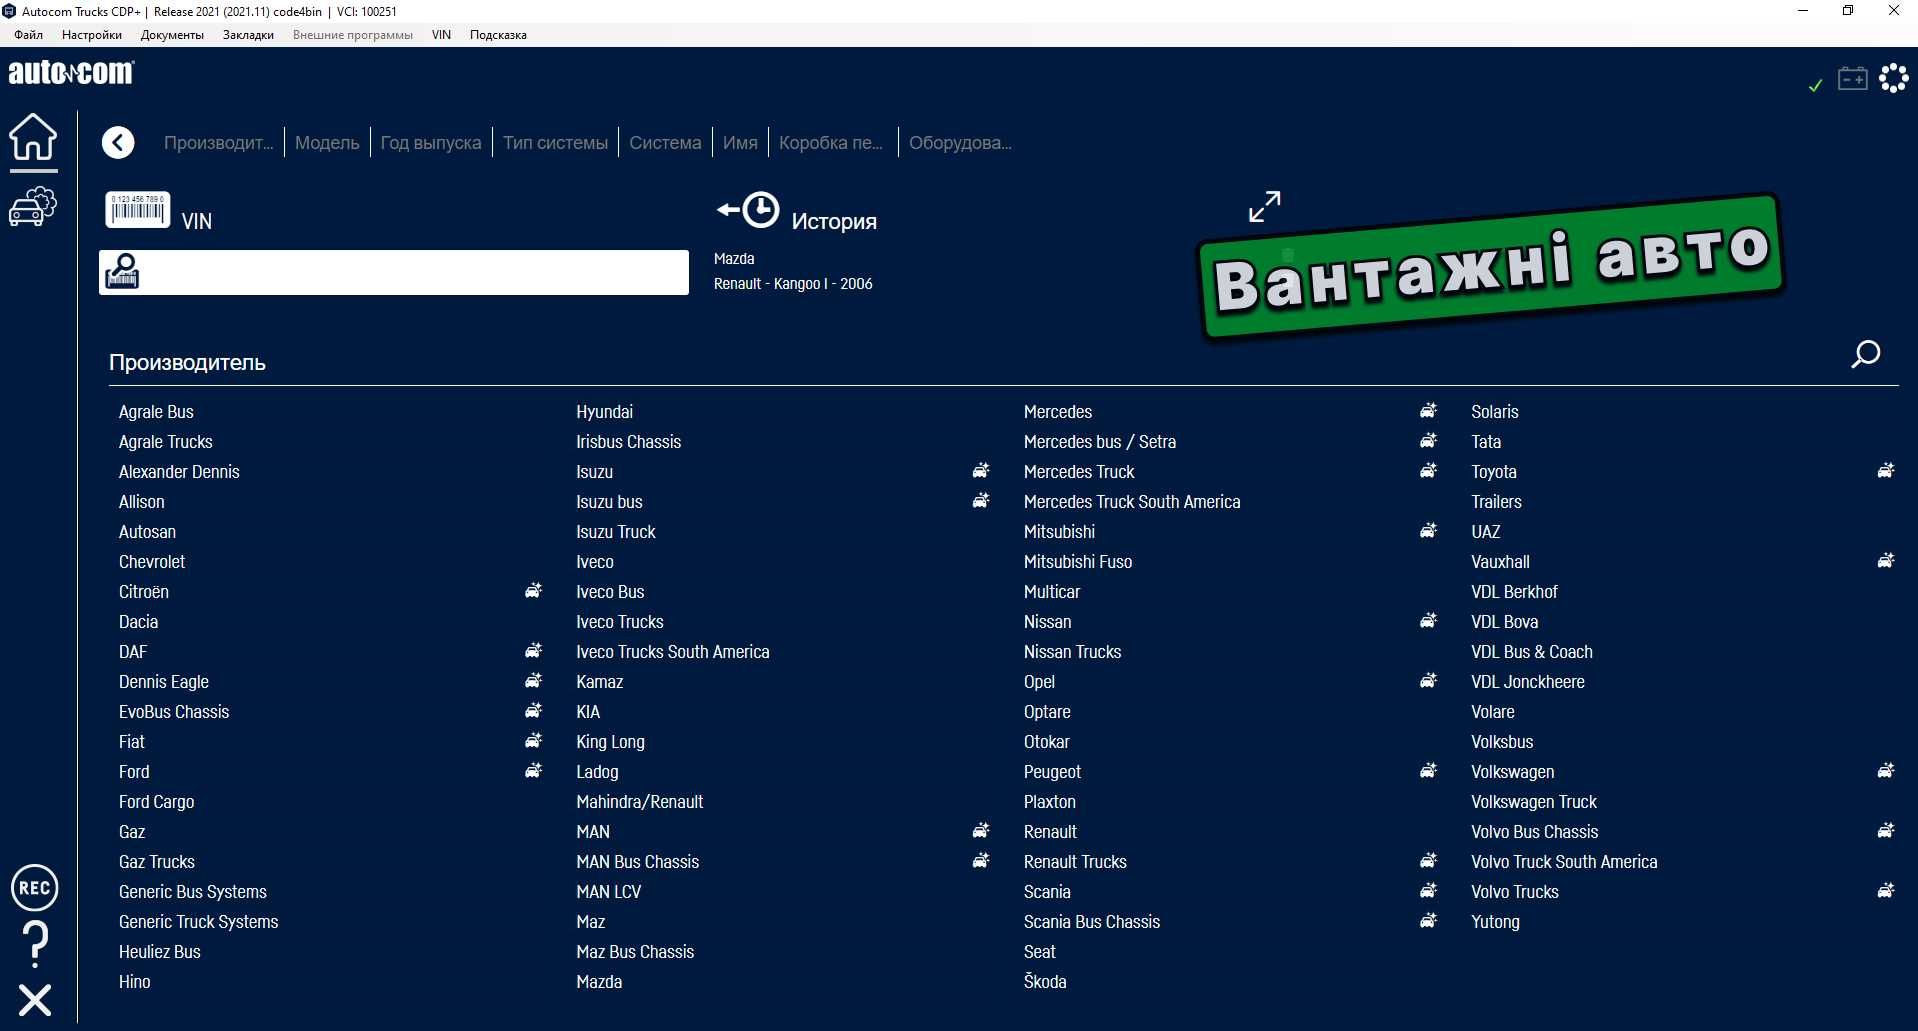This screenshot has height=1031, width=1918.
Task: Select the Производит... breadcrumb step
Action: tap(218, 143)
